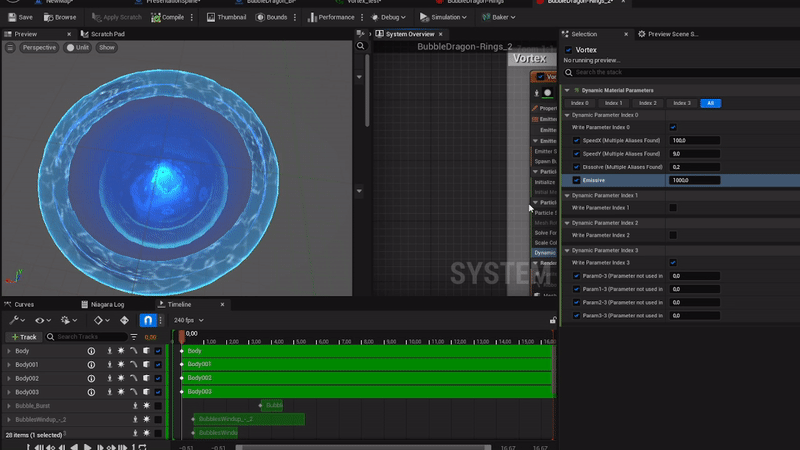
Task: Click the Body003 track cube renderer icon
Action: point(146,392)
